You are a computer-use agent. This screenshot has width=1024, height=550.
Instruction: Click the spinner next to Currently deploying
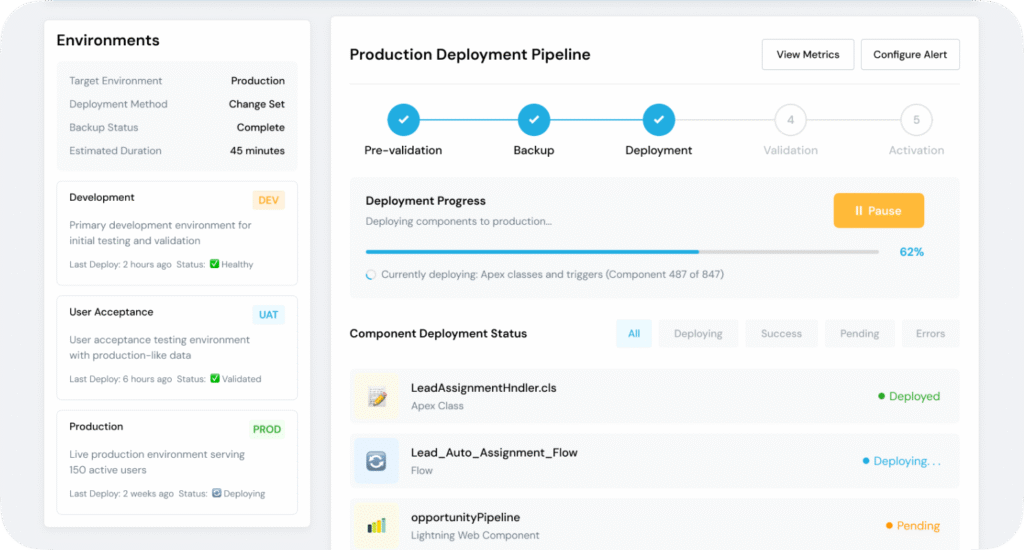[x=372, y=274]
